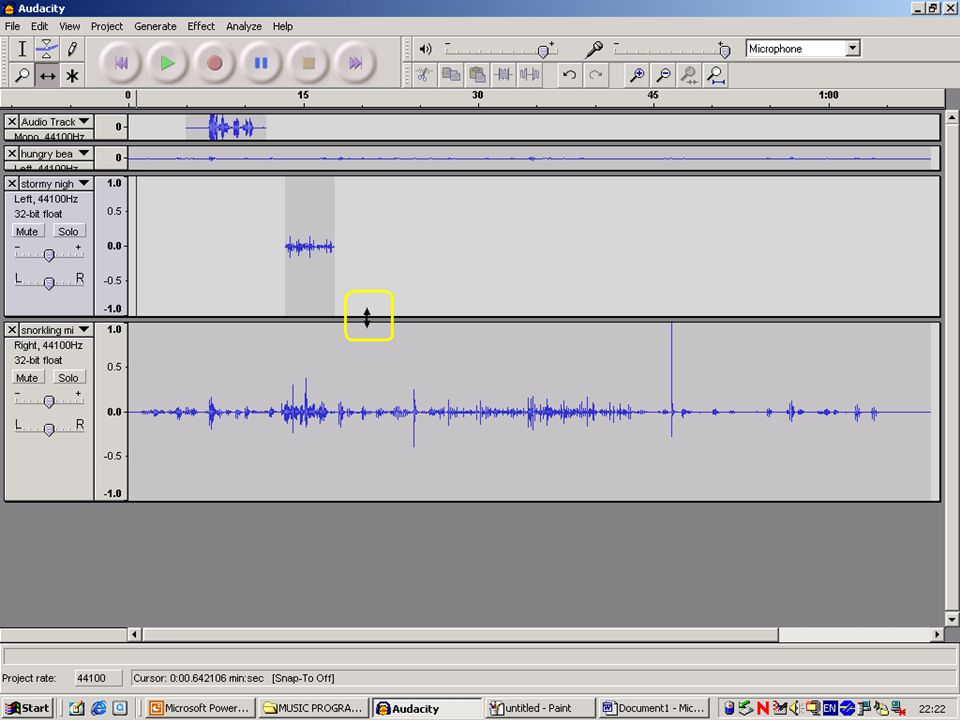Click the Cut scissors icon
The image size is (960, 720).
tap(424, 75)
